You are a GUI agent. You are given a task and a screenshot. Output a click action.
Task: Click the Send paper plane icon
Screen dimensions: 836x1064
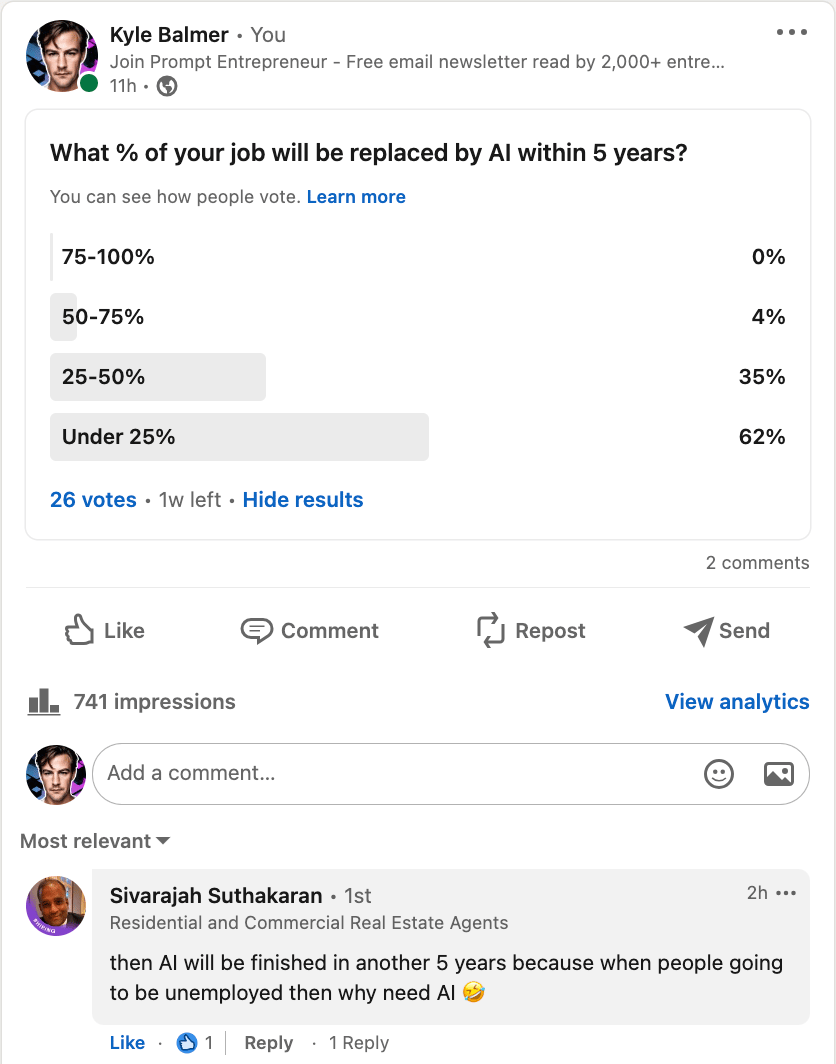[x=698, y=630]
